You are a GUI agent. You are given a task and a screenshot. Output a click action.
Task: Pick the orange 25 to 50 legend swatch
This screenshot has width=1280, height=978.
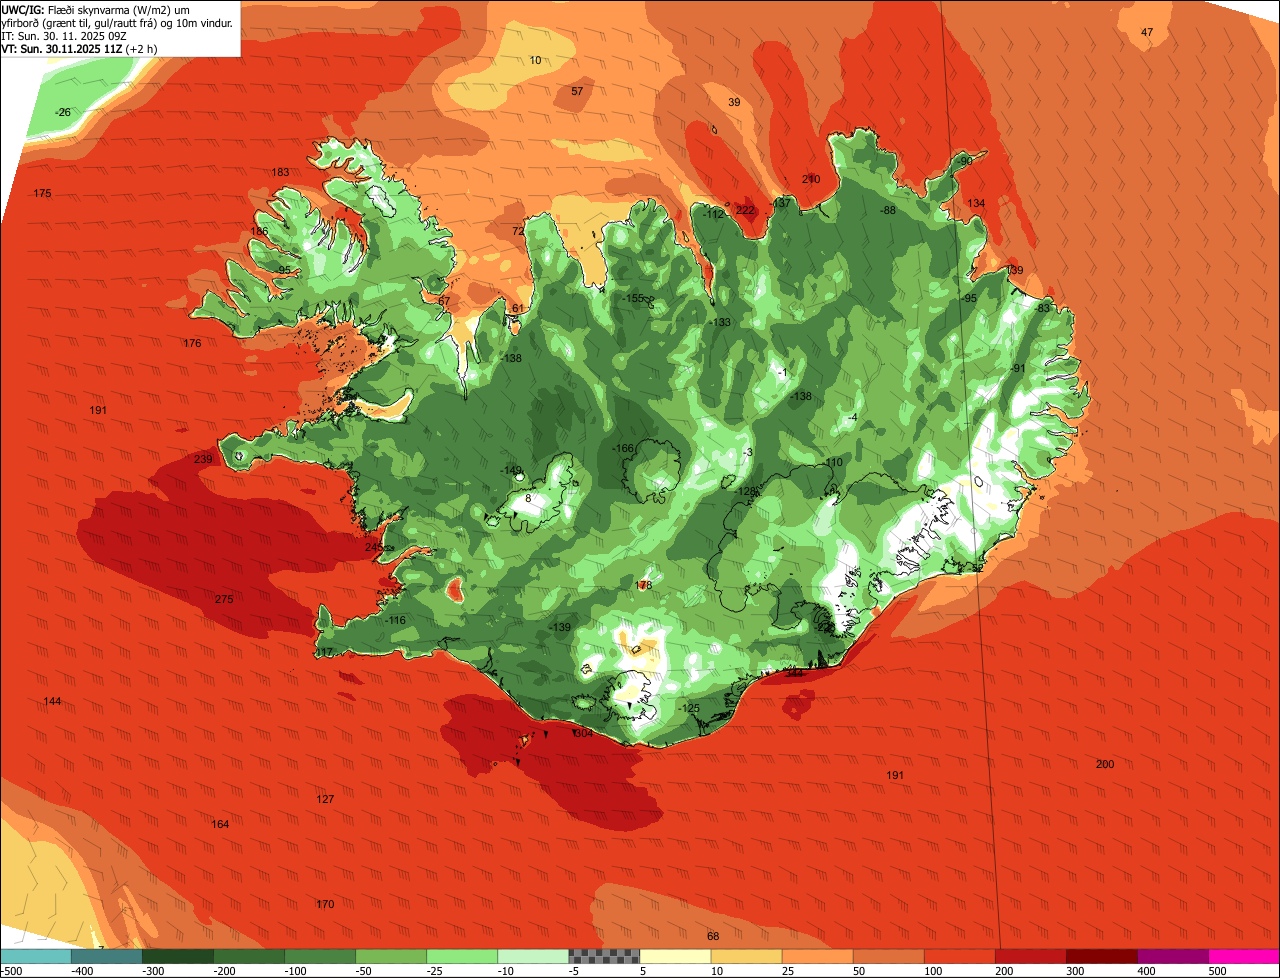pos(817,956)
